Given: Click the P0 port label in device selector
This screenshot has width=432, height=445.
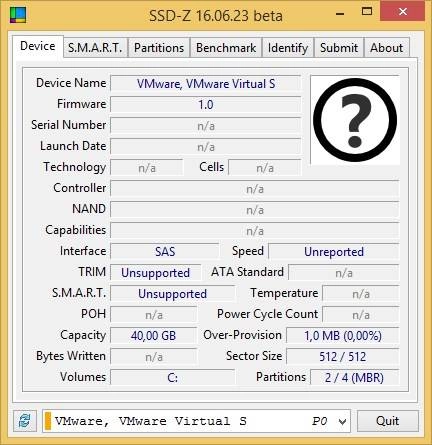Looking at the screenshot, I should click(319, 421).
